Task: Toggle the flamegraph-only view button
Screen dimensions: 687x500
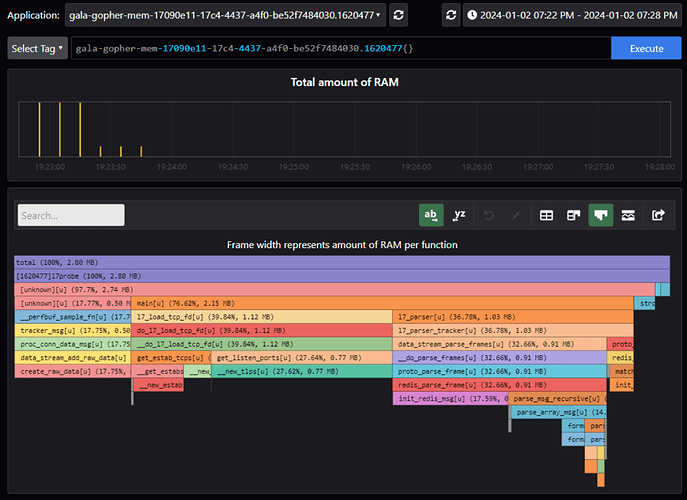Action: tap(601, 214)
